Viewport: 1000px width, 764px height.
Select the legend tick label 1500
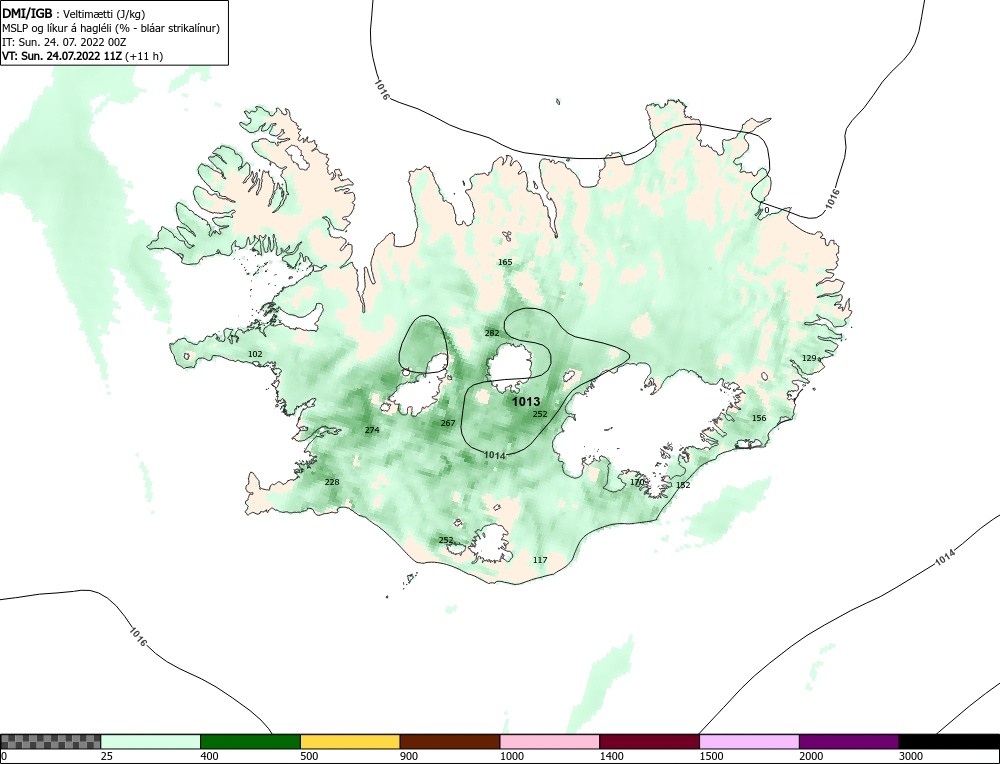[x=710, y=756]
